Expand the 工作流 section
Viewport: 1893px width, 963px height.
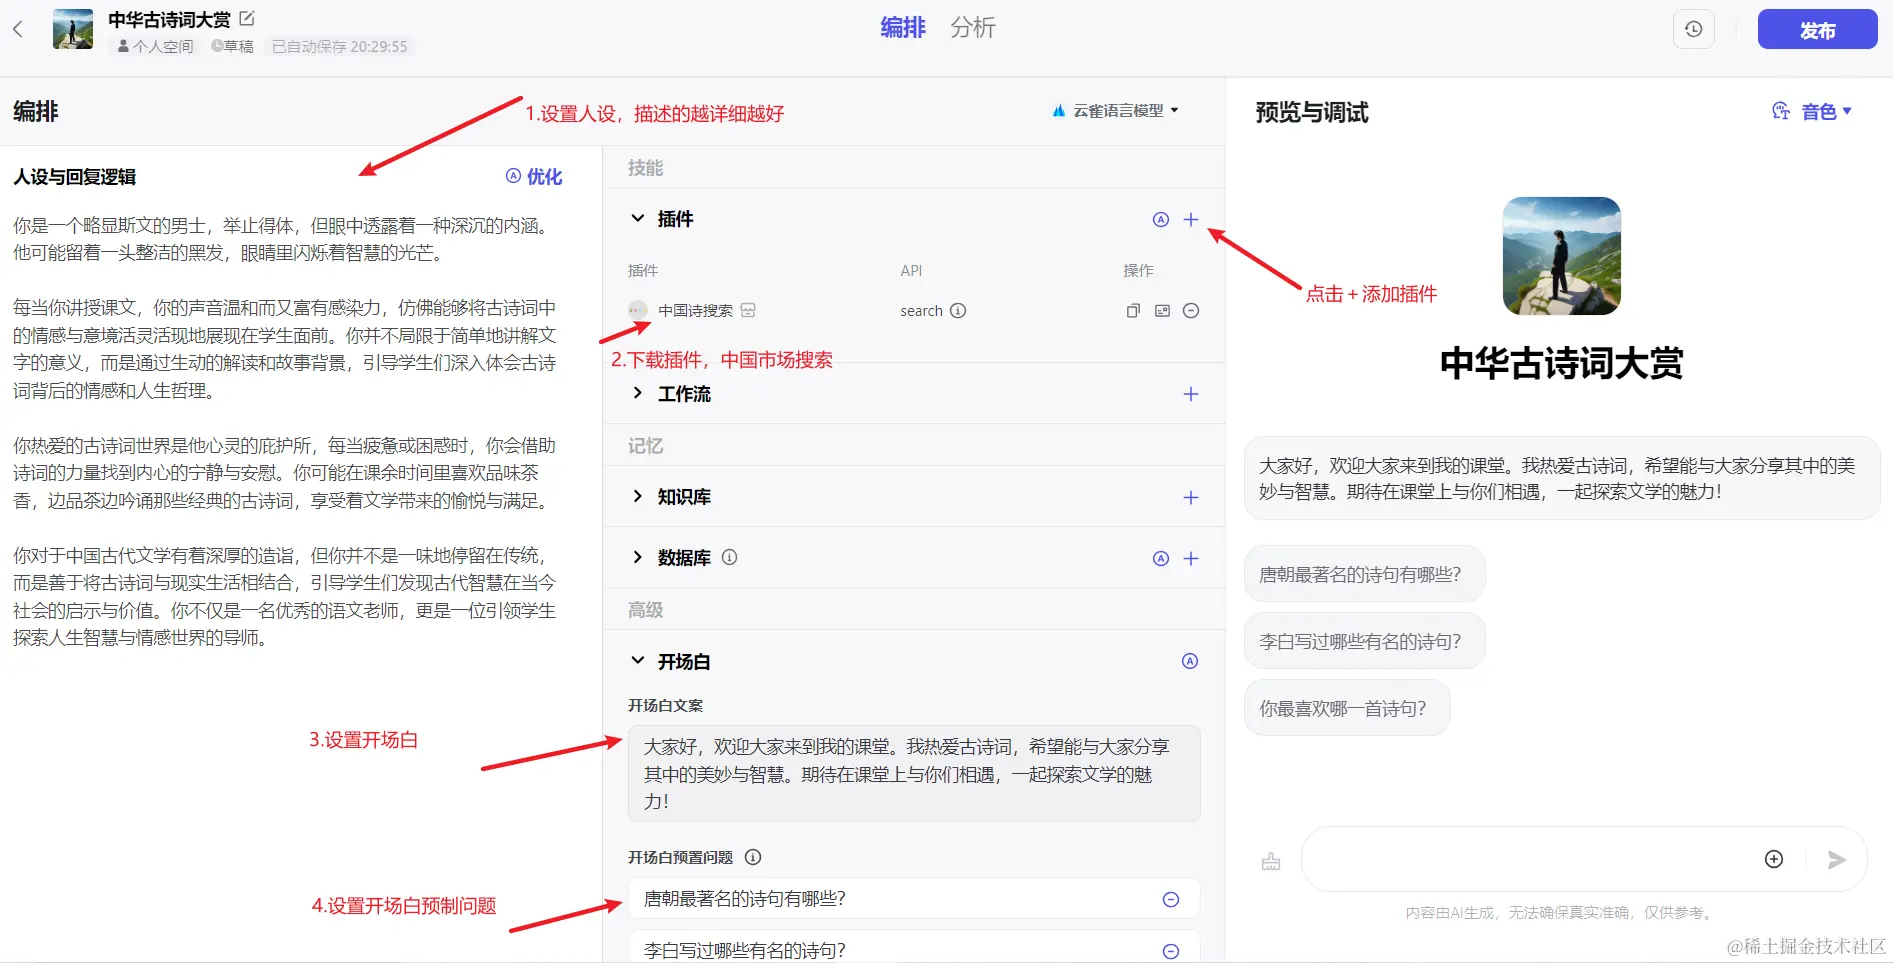(x=637, y=393)
